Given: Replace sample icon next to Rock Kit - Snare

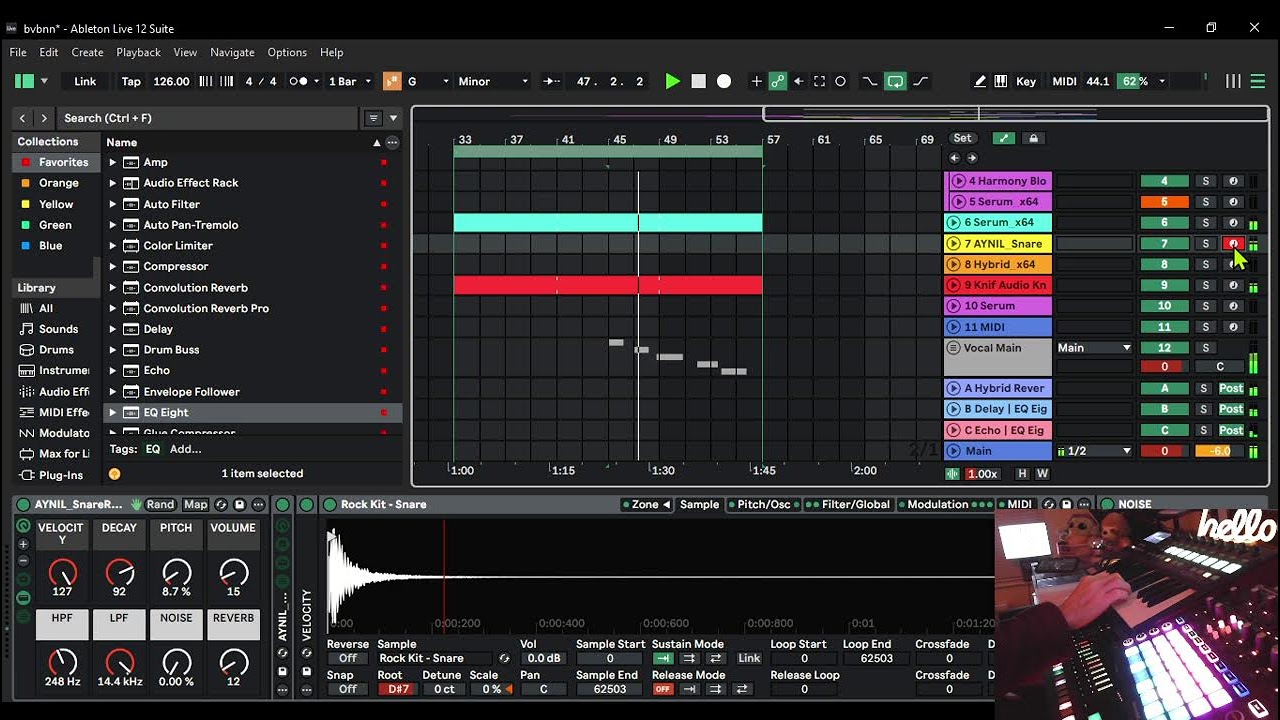Looking at the screenshot, I should 504,659.
